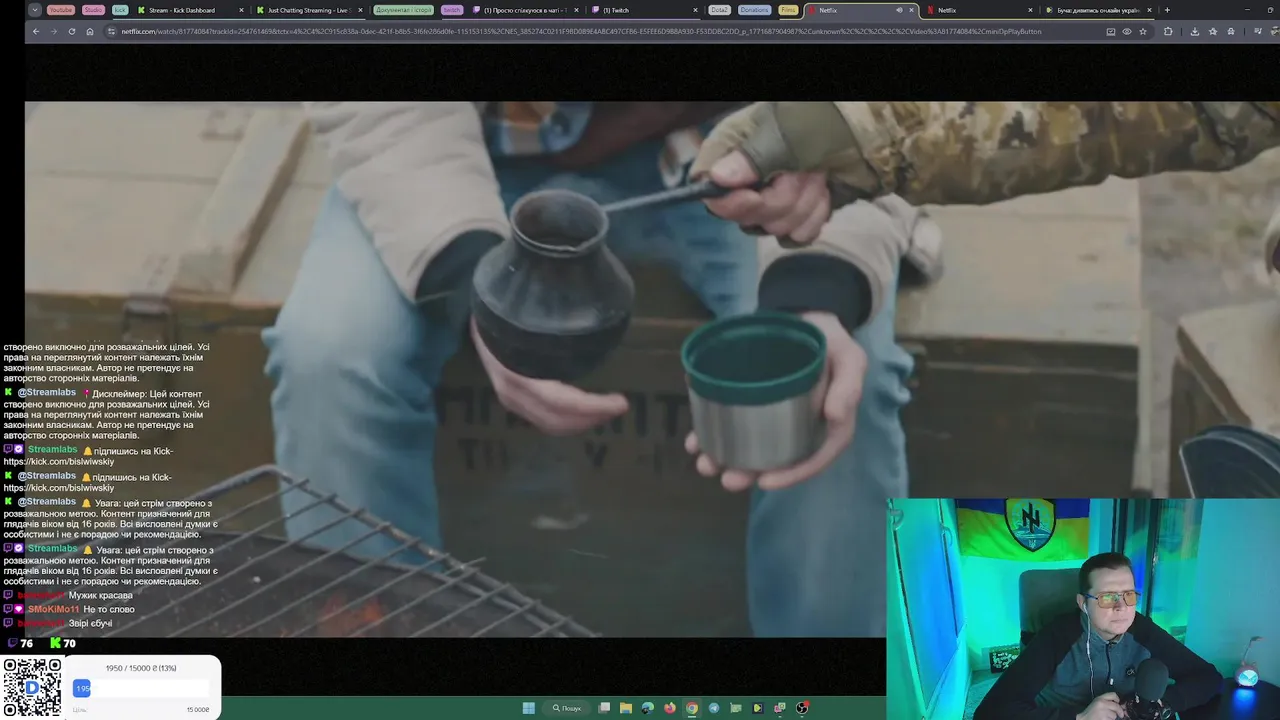Close the Stream - Kick Dashboard tab
Viewport: 1280px width, 720px height.
click(242, 10)
